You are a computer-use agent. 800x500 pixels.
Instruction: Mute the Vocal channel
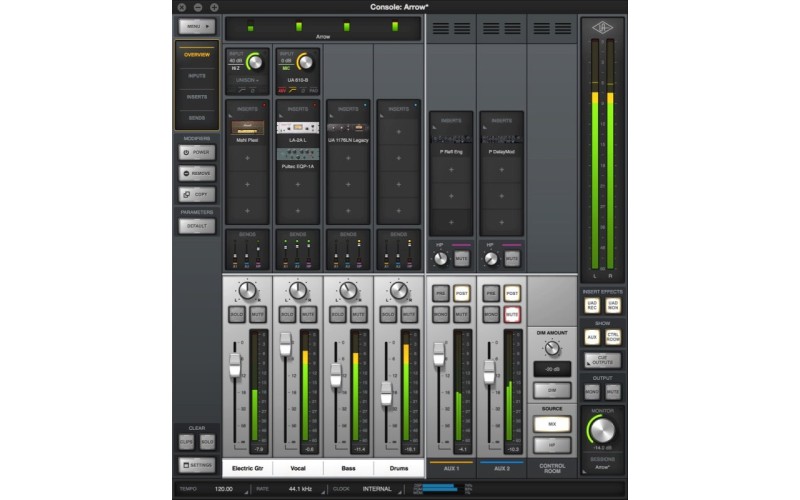click(308, 314)
